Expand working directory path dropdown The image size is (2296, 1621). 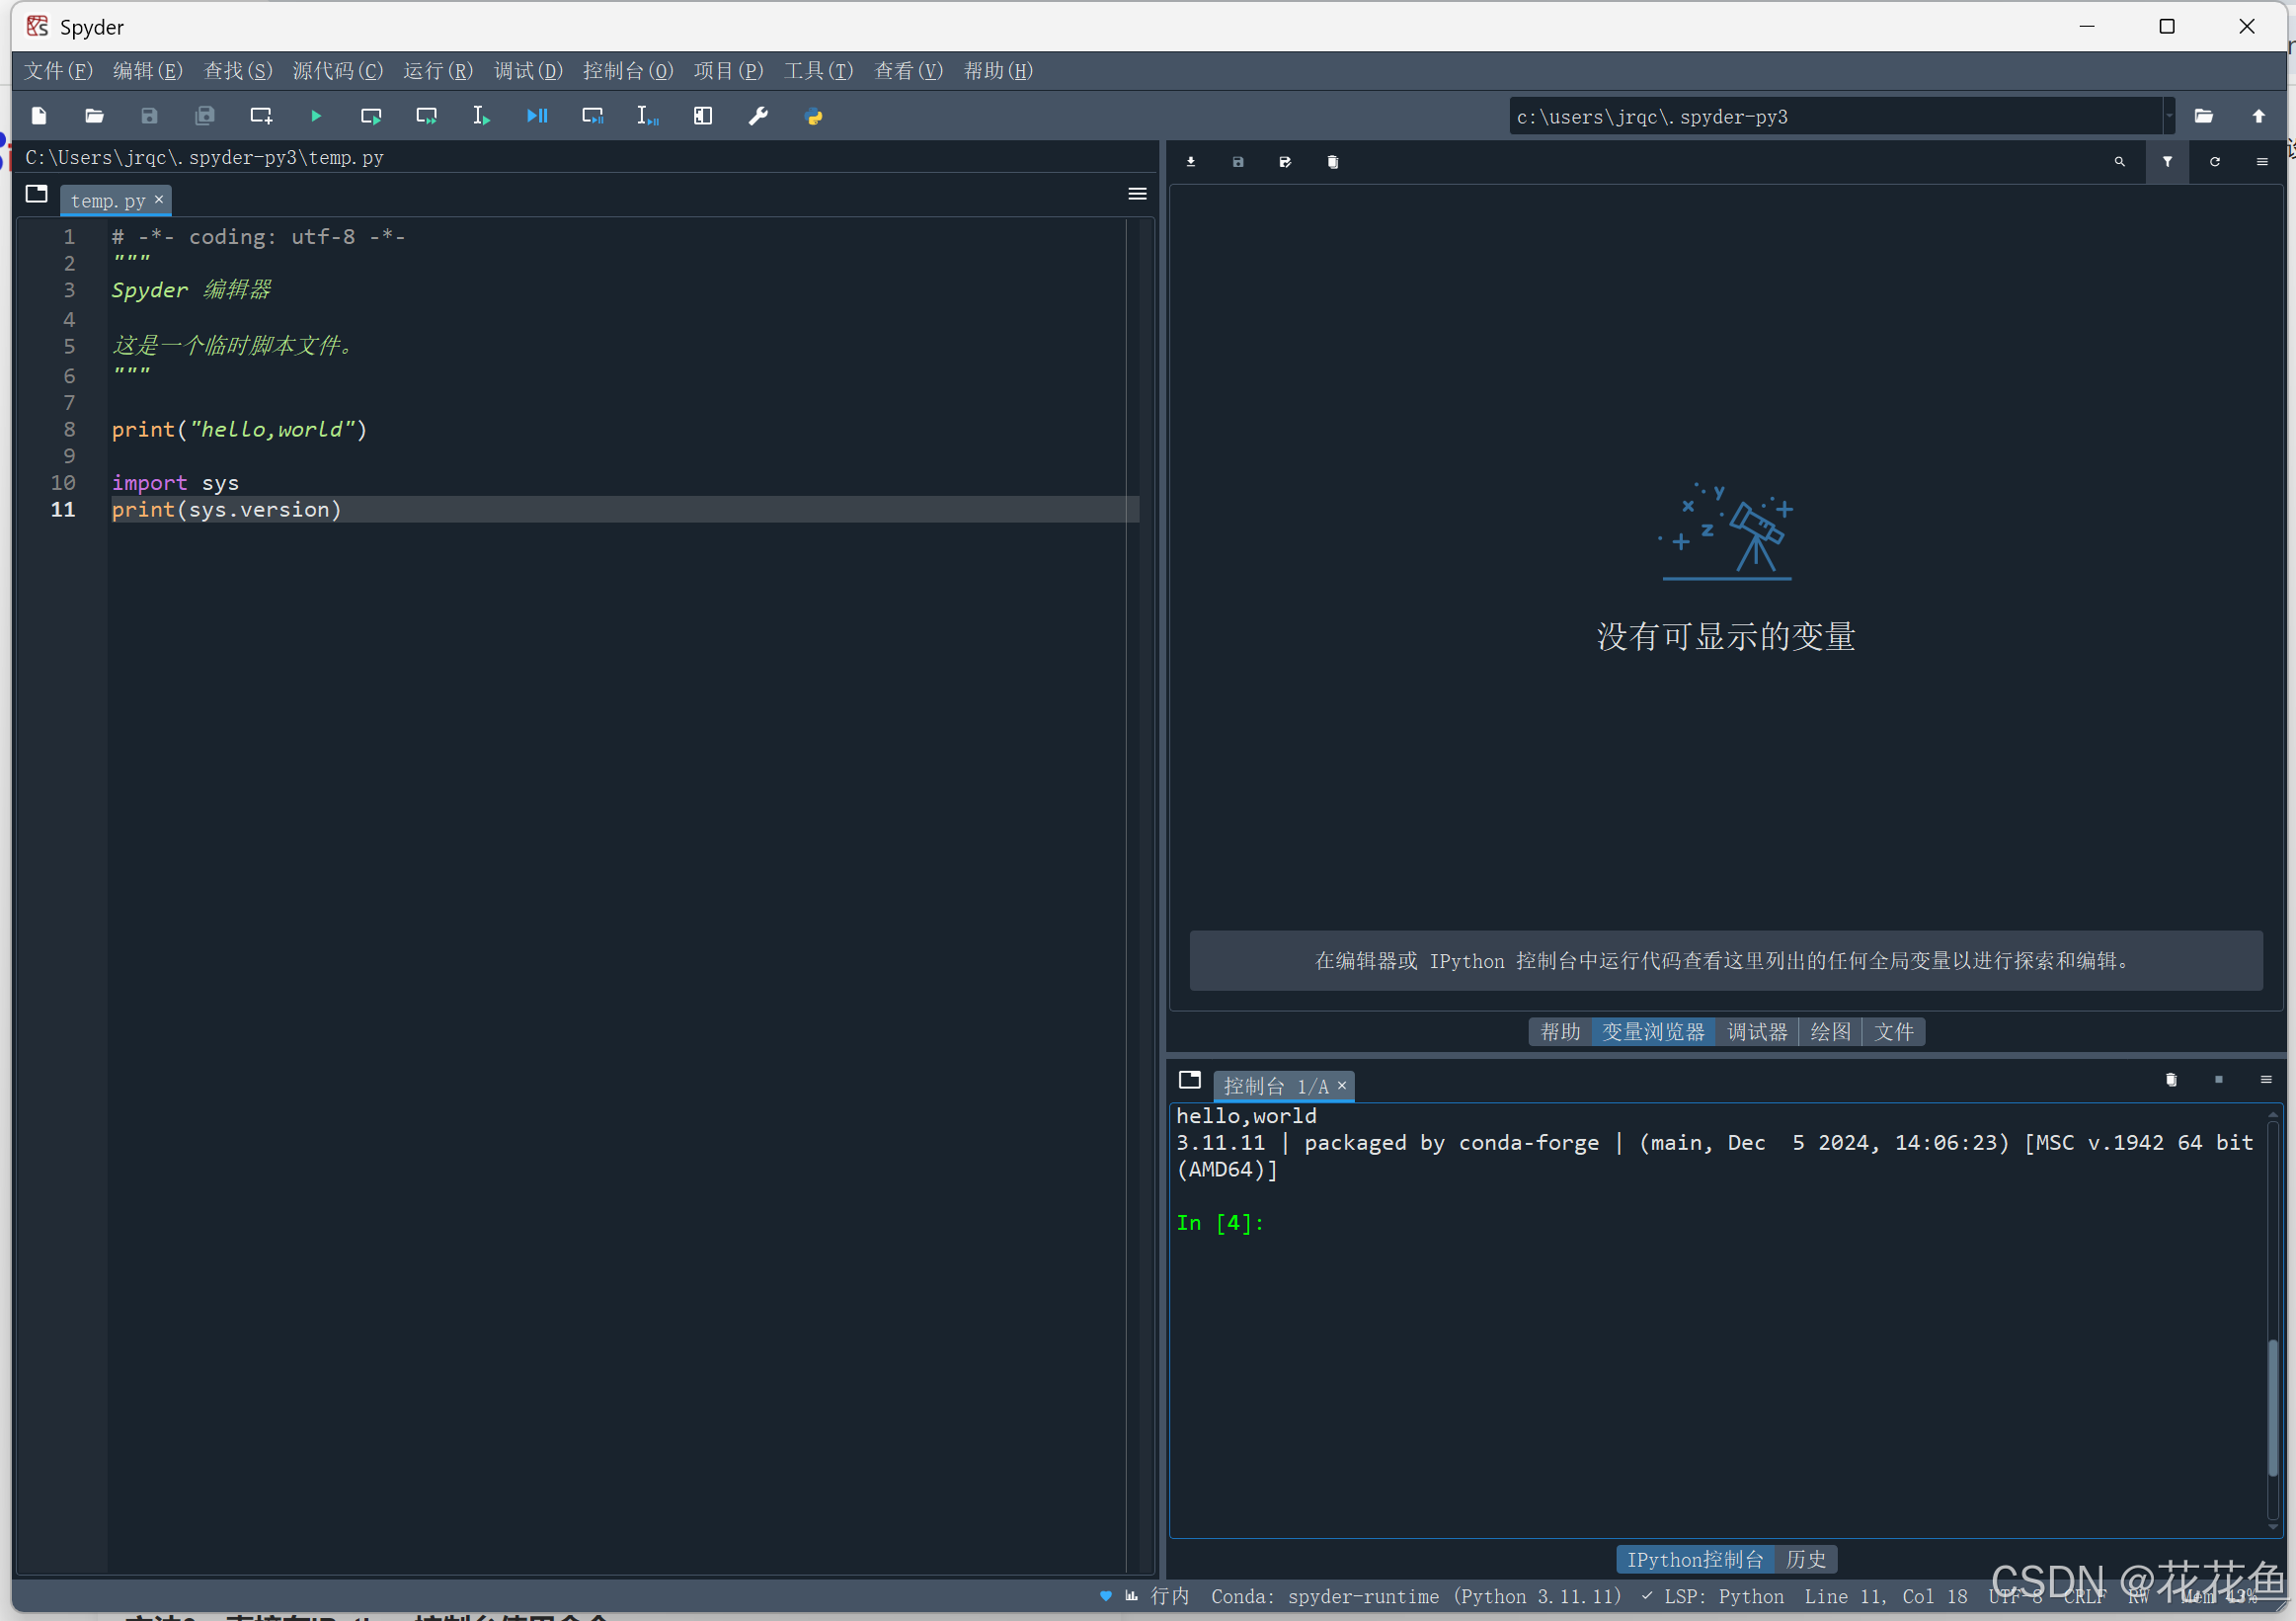[2168, 116]
